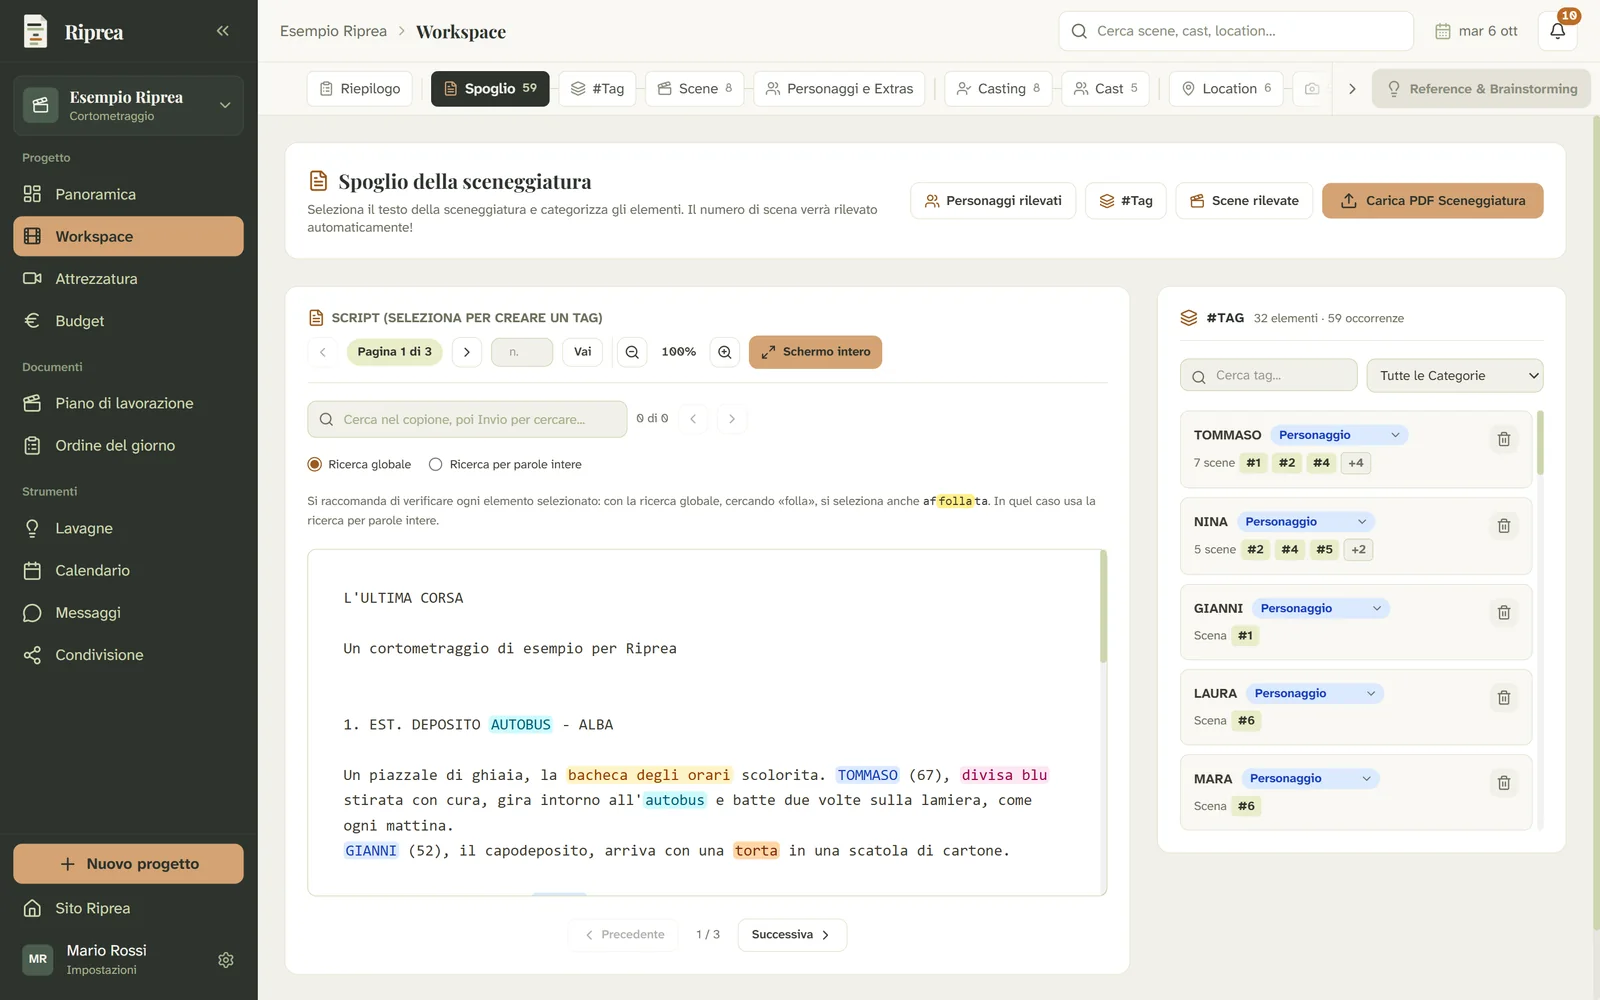This screenshot has height=1000, width=1600.
Task: Delete the NINA tag with the trash icon
Action: pyautogui.click(x=1503, y=526)
